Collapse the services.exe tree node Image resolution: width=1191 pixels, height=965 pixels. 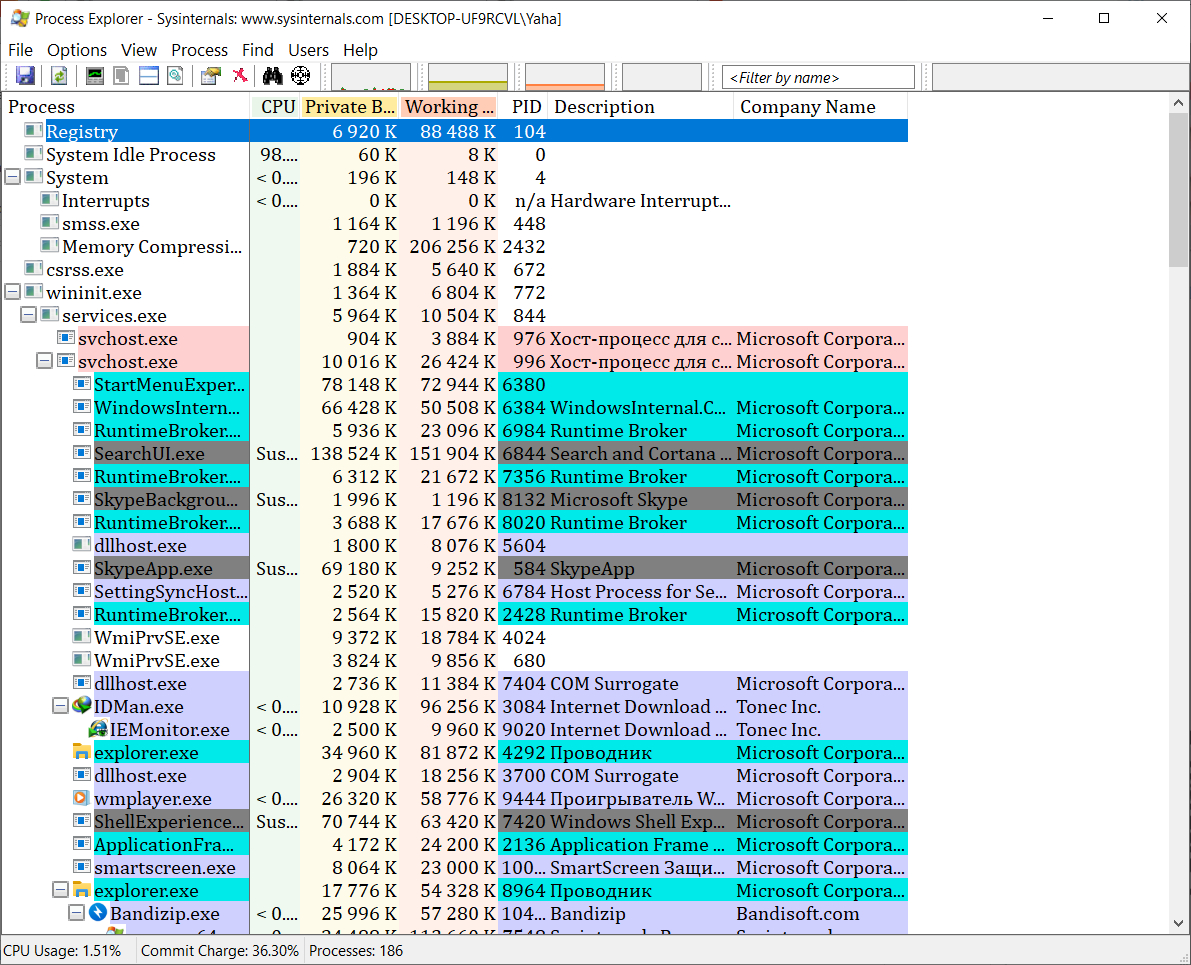tap(28, 315)
